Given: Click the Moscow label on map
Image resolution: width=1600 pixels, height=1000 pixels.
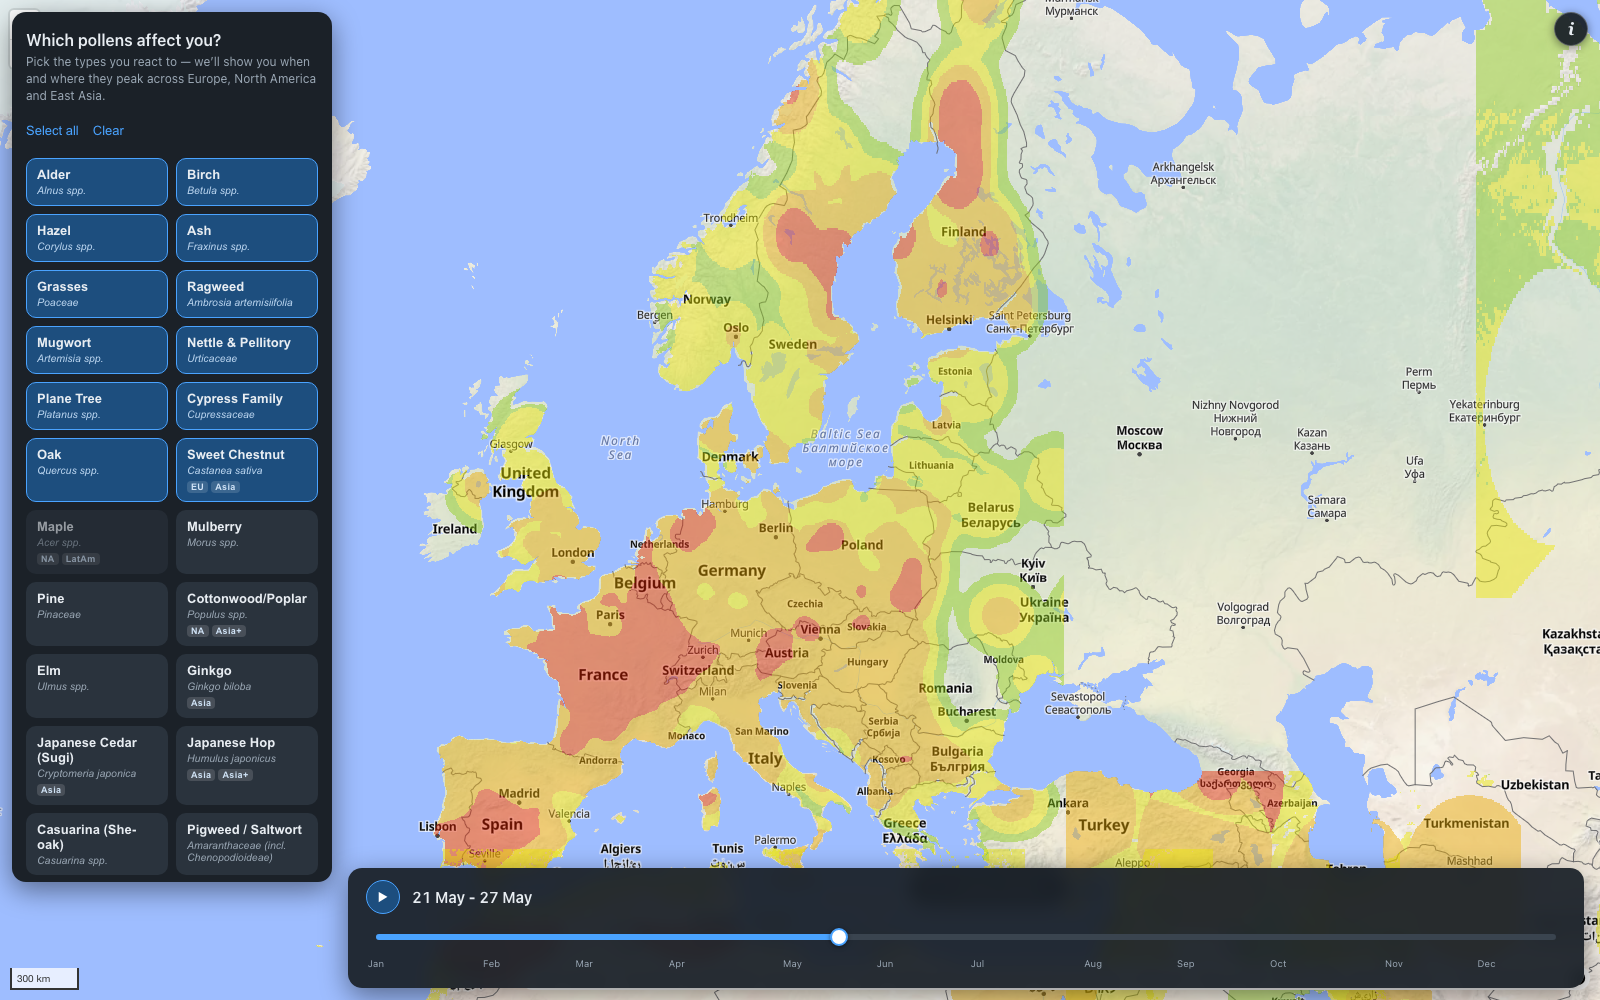Looking at the screenshot, I should point(1140,438).
